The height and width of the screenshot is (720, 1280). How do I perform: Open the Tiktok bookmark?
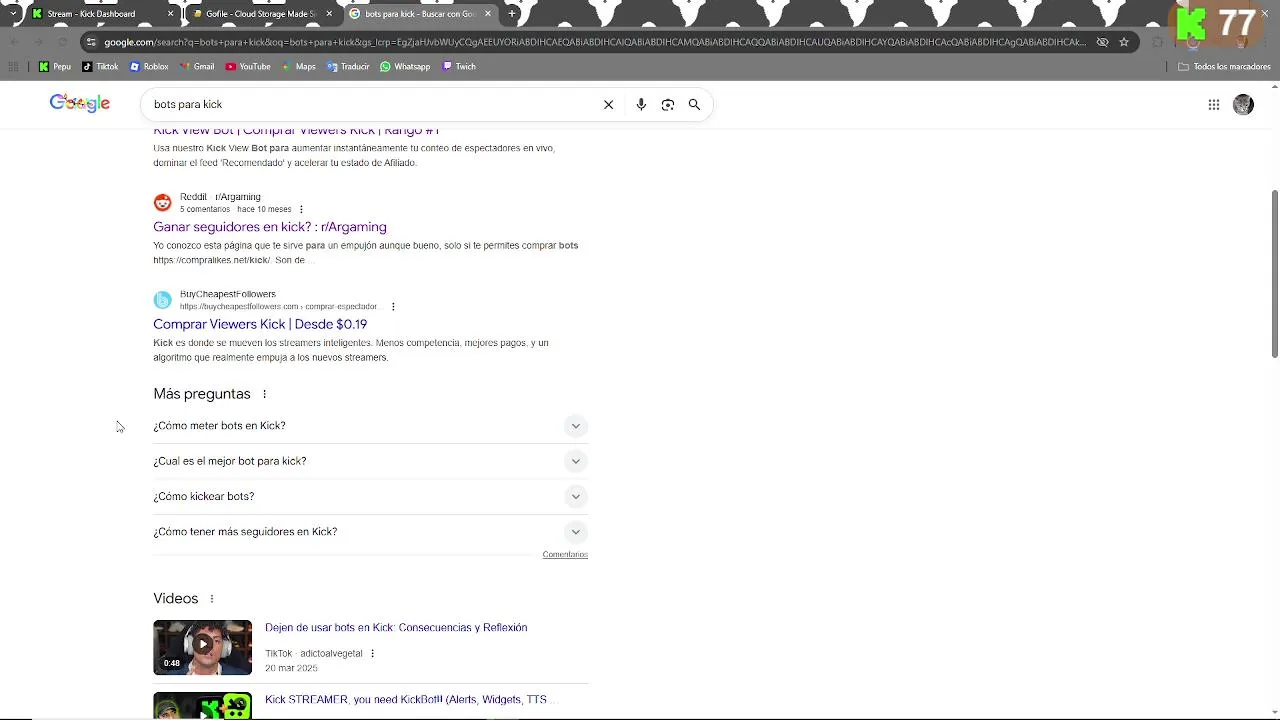click(100, 67)
